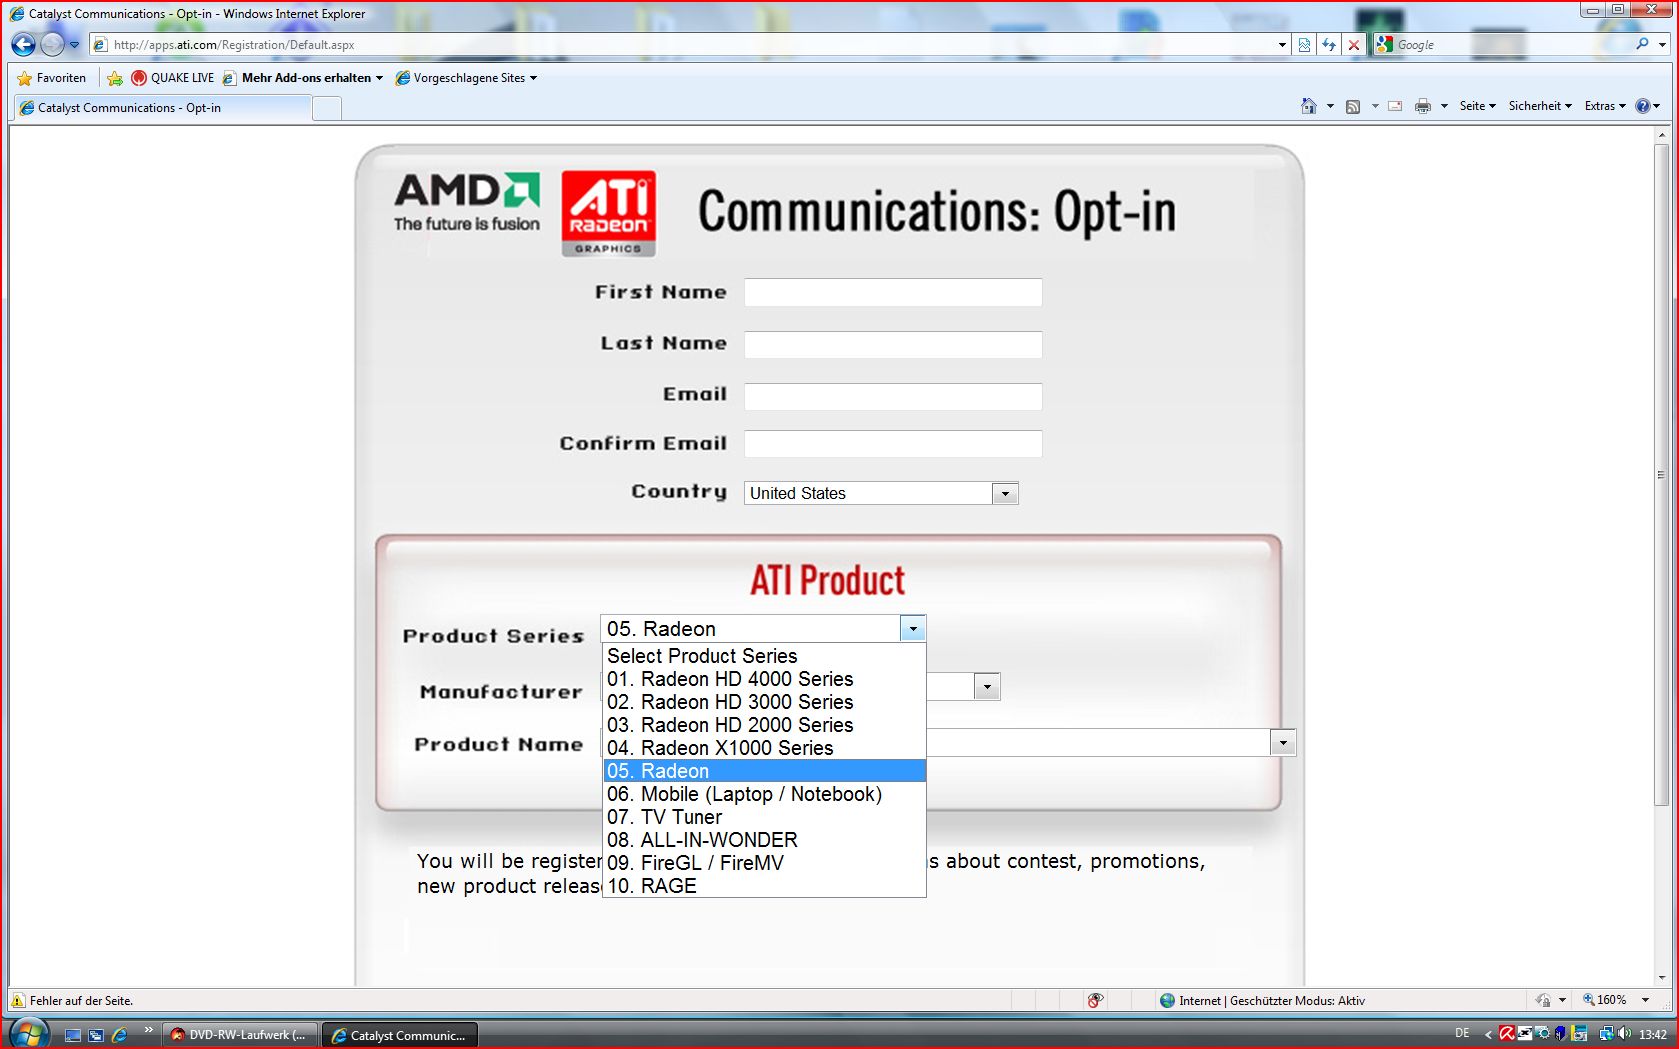The image size is (1679, 1049).
Task: Open the Sicherheit menu
Action: click(x=1540, y=106)
